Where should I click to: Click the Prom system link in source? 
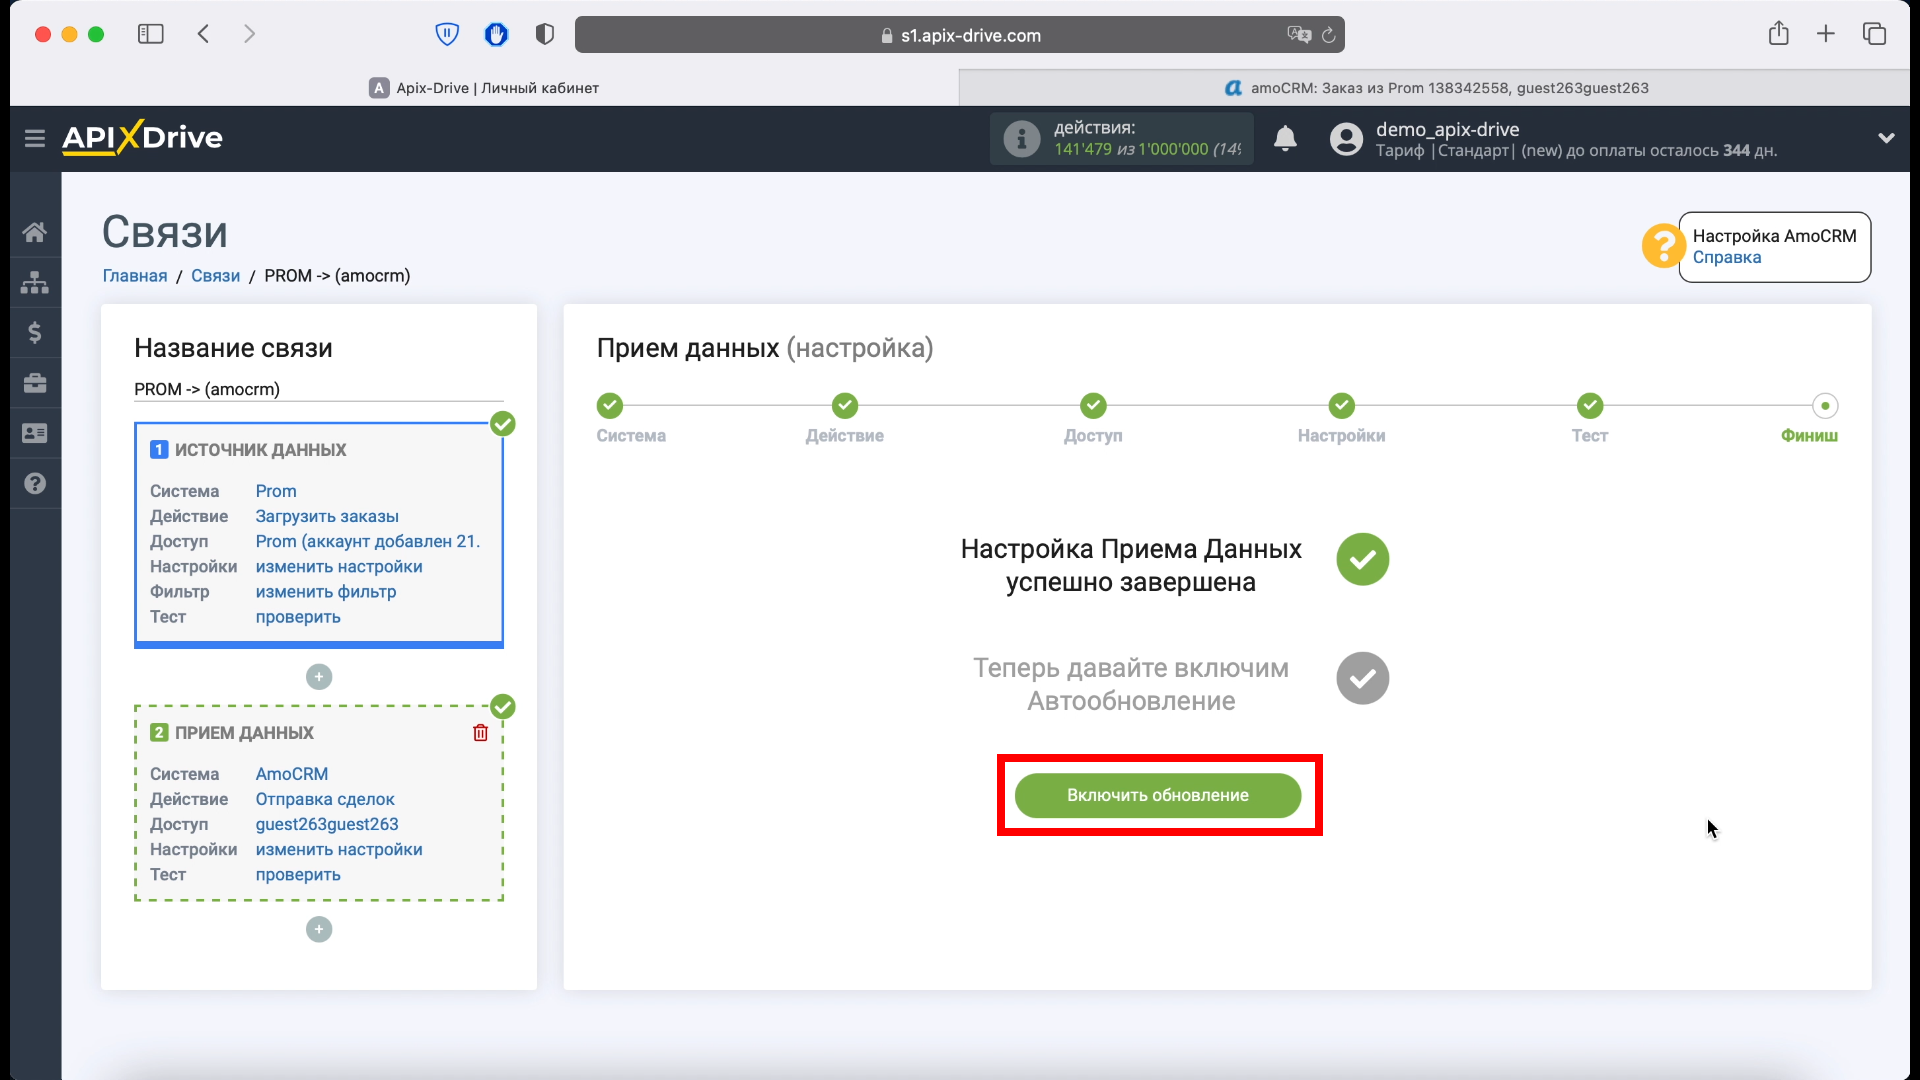tap(276, 491)
